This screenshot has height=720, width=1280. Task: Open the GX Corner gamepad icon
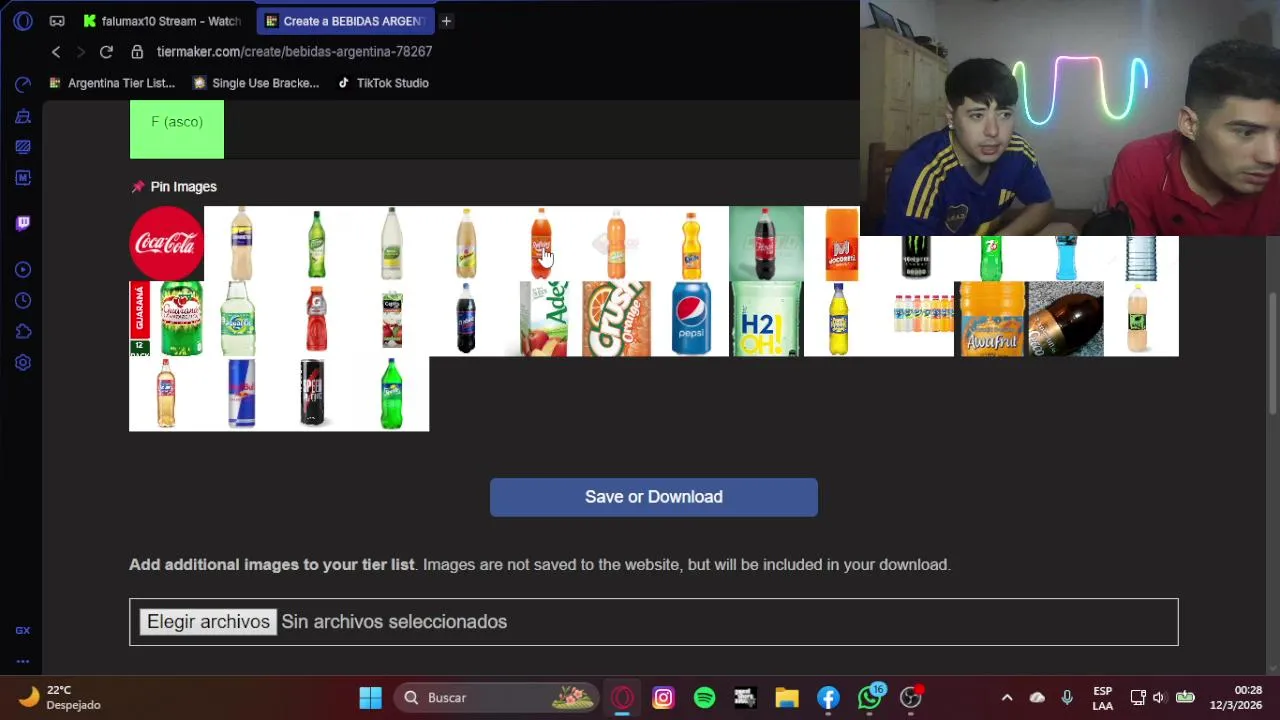click(57, 20)
